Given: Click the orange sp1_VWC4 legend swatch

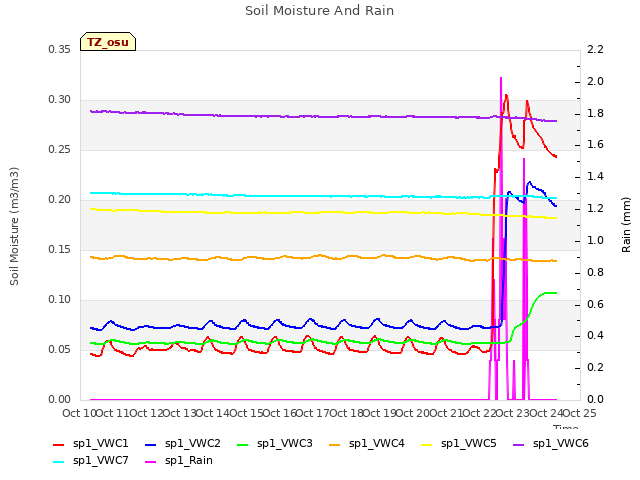Looking at the screenshot, I should point(335,445).
